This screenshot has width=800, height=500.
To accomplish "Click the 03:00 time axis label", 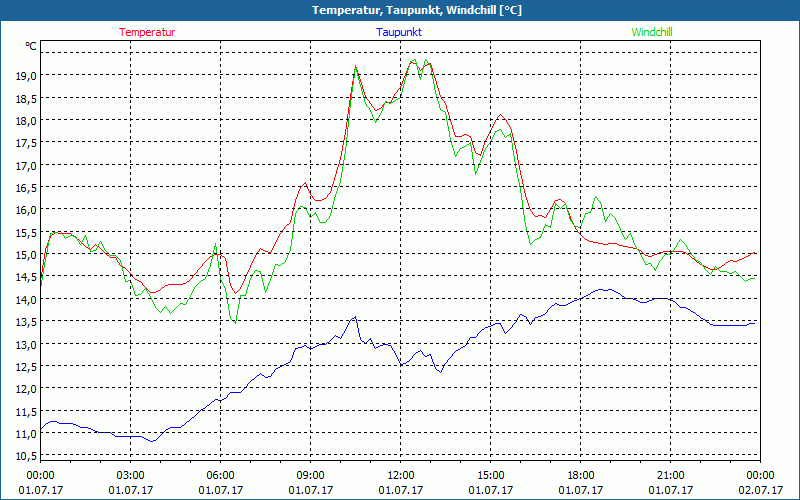I will (x=131, y=476).
